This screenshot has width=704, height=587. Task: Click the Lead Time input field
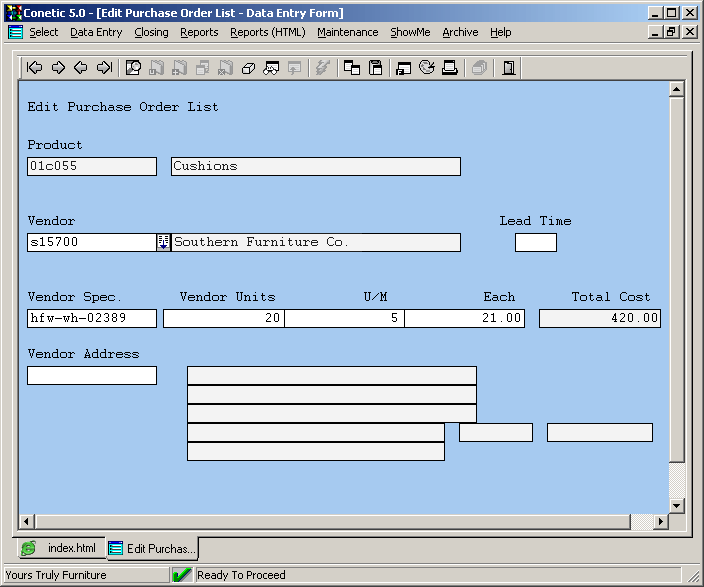click(535, 242)
